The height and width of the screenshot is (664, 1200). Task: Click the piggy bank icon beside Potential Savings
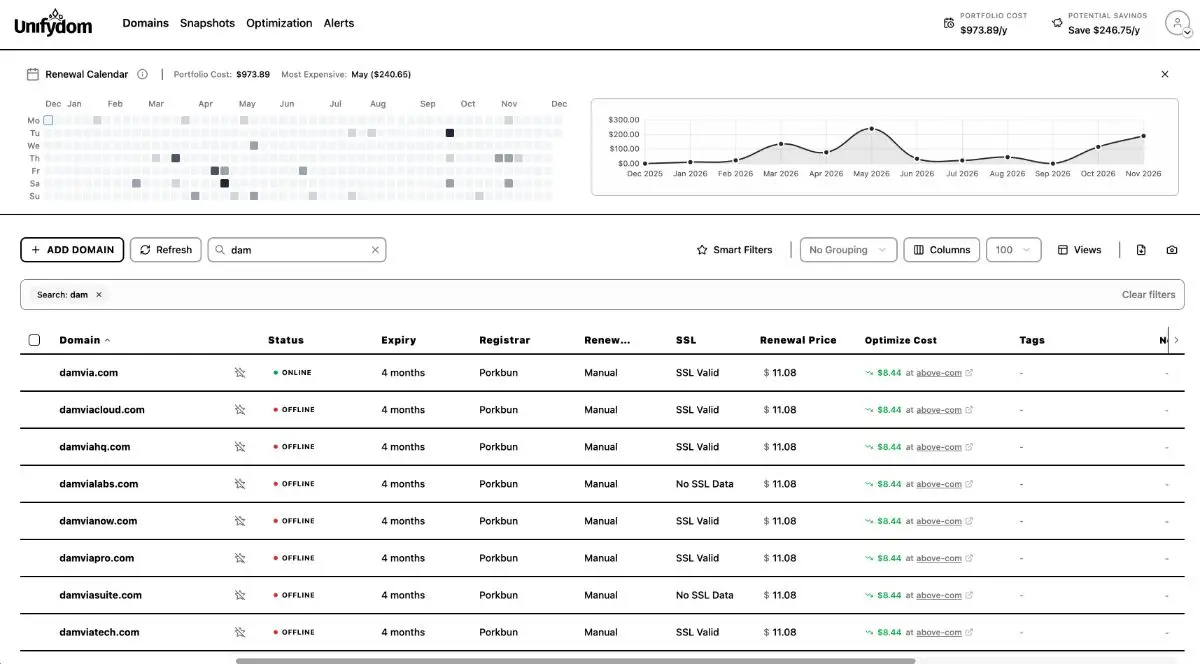(x=1057, y=21)
